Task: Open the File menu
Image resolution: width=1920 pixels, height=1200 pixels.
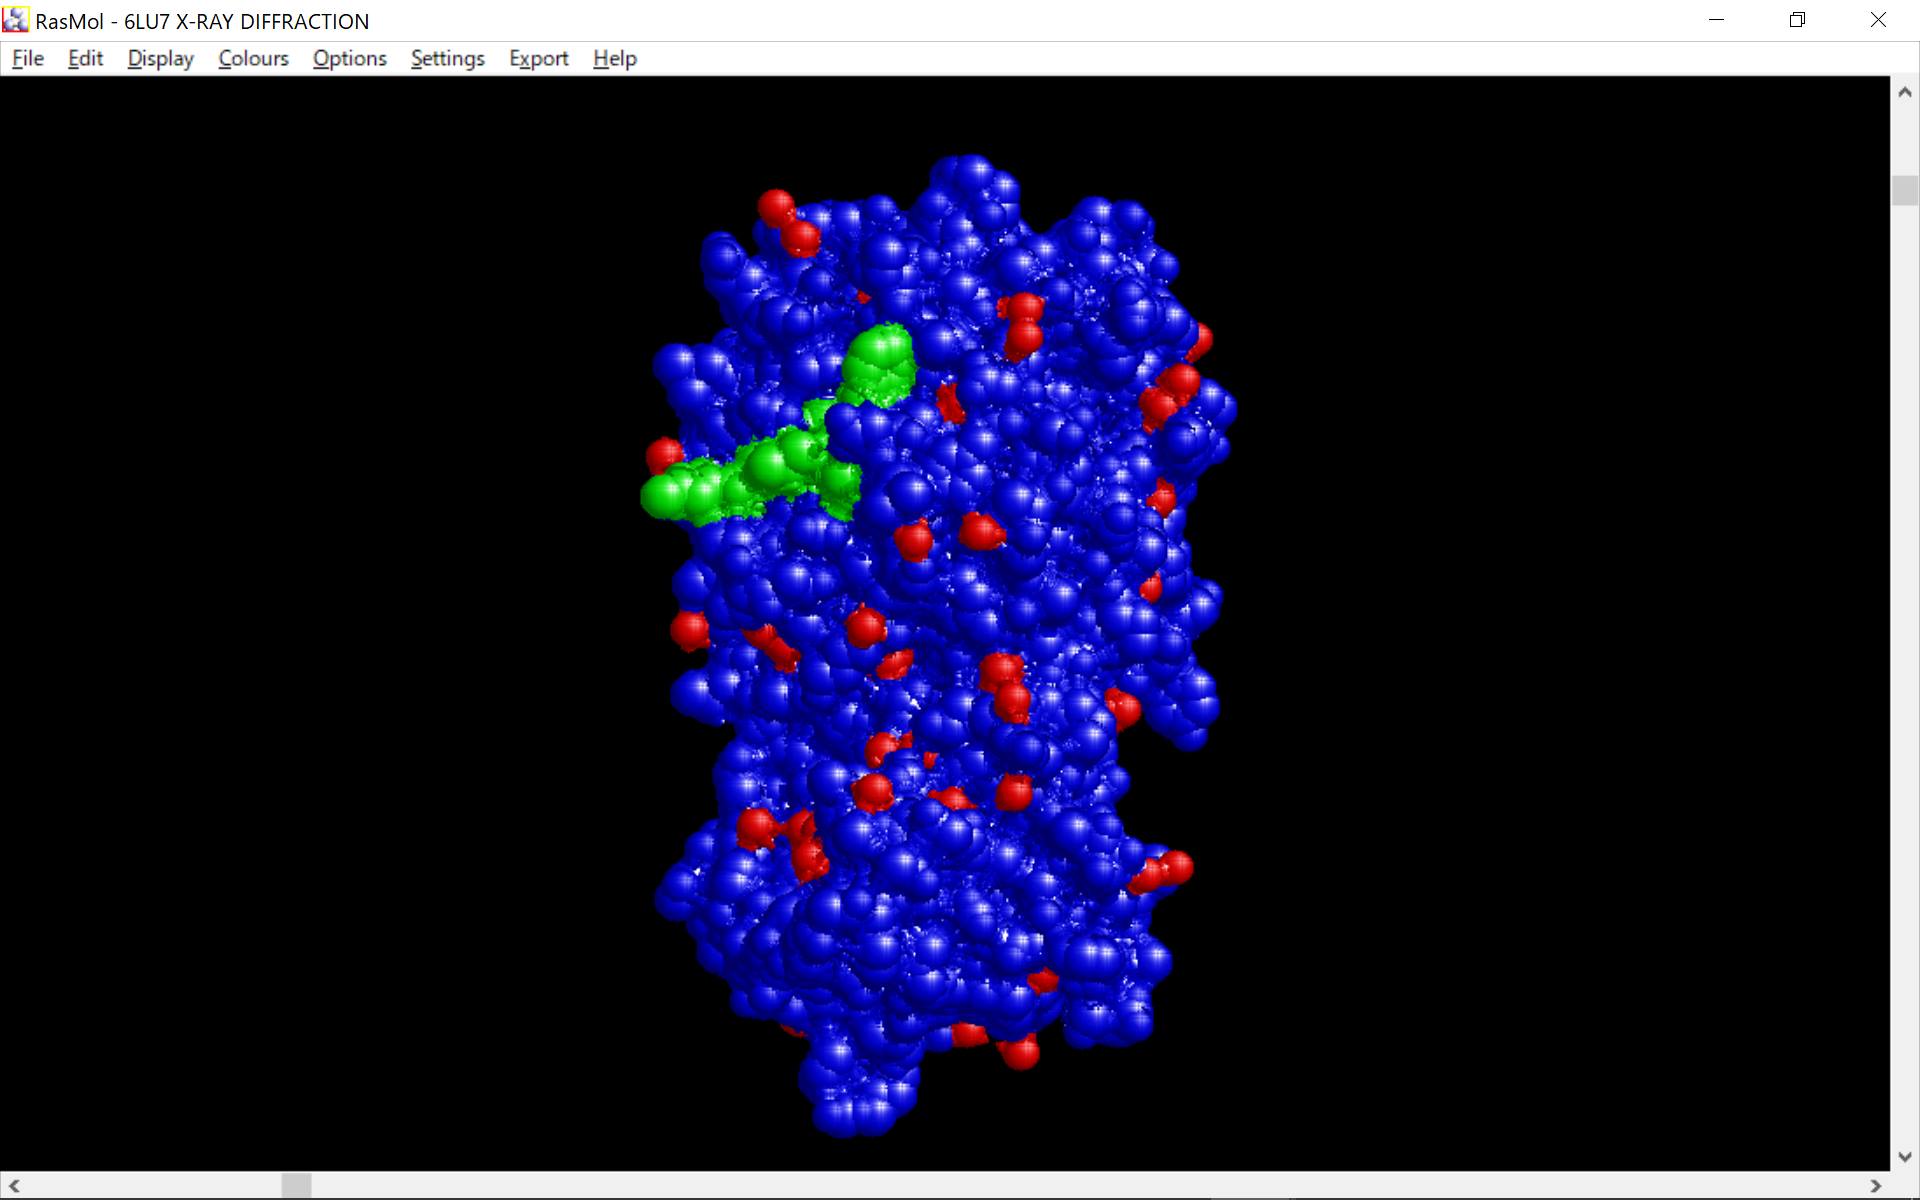Action: [x=28, y=59]
